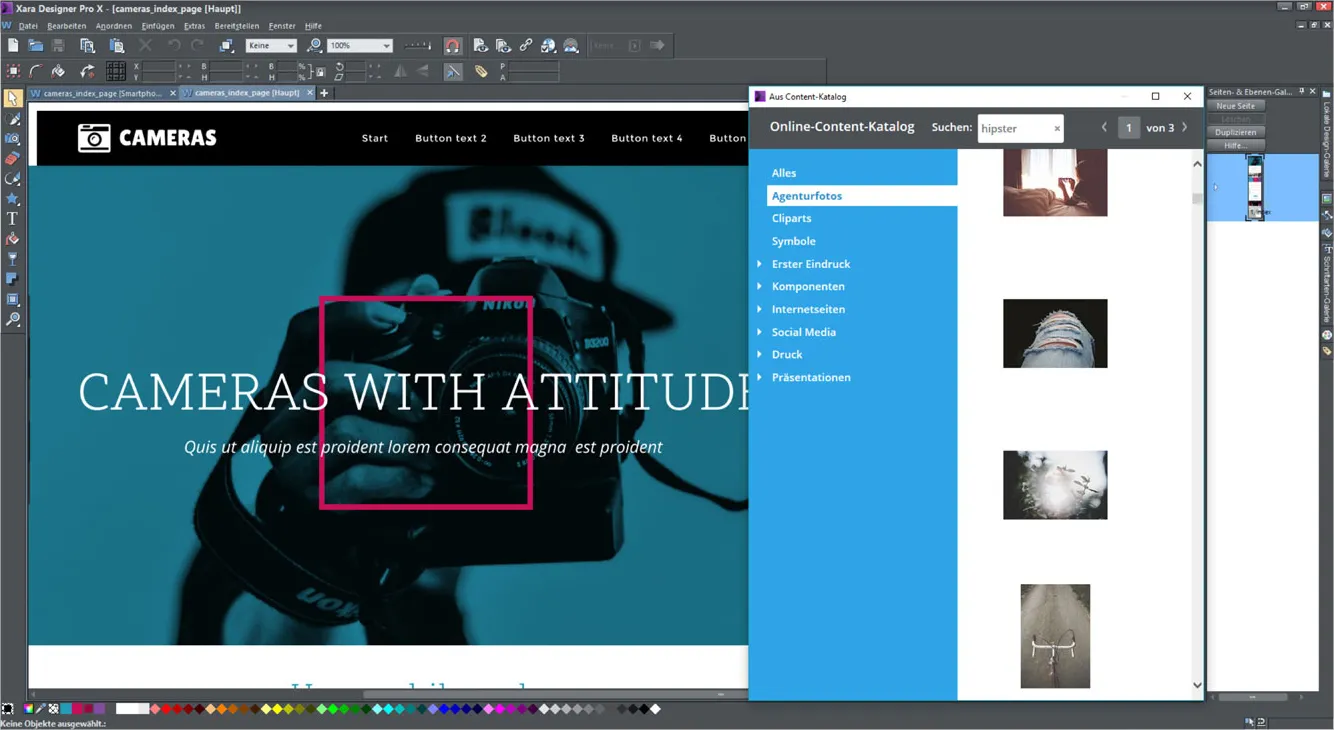This screenshot has width=1334, height=730.
Task: Switch to the cameras_index_page Smartphone tab
Action: click(101, 93)
